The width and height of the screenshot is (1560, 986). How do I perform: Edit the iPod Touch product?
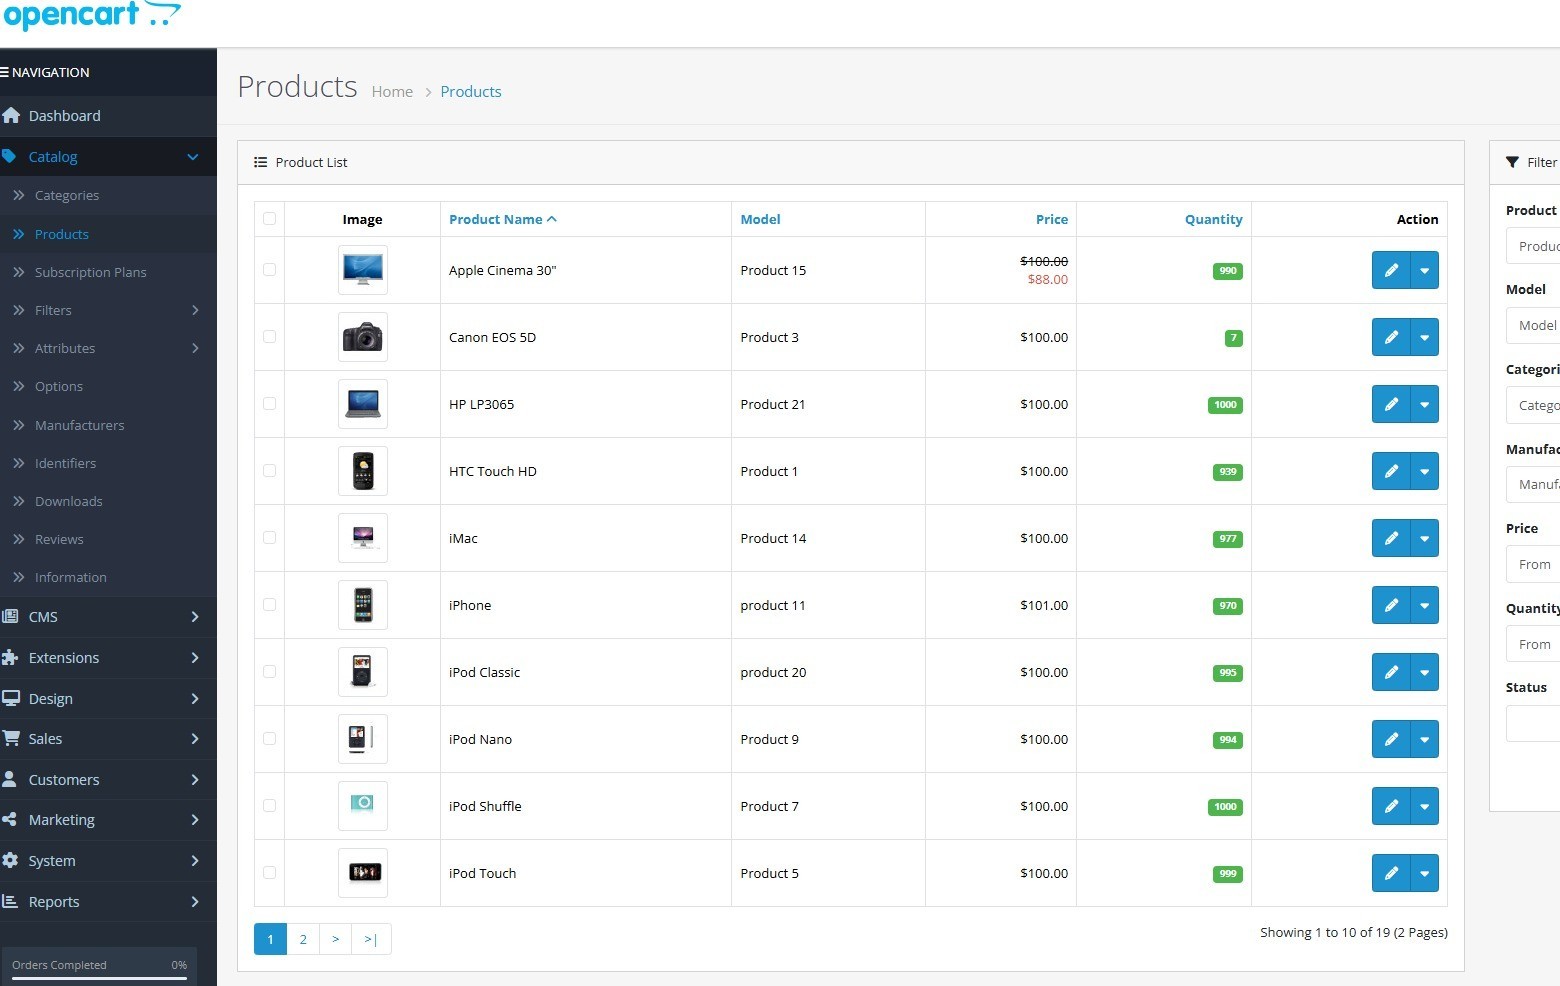click(x=1390, y=873)
